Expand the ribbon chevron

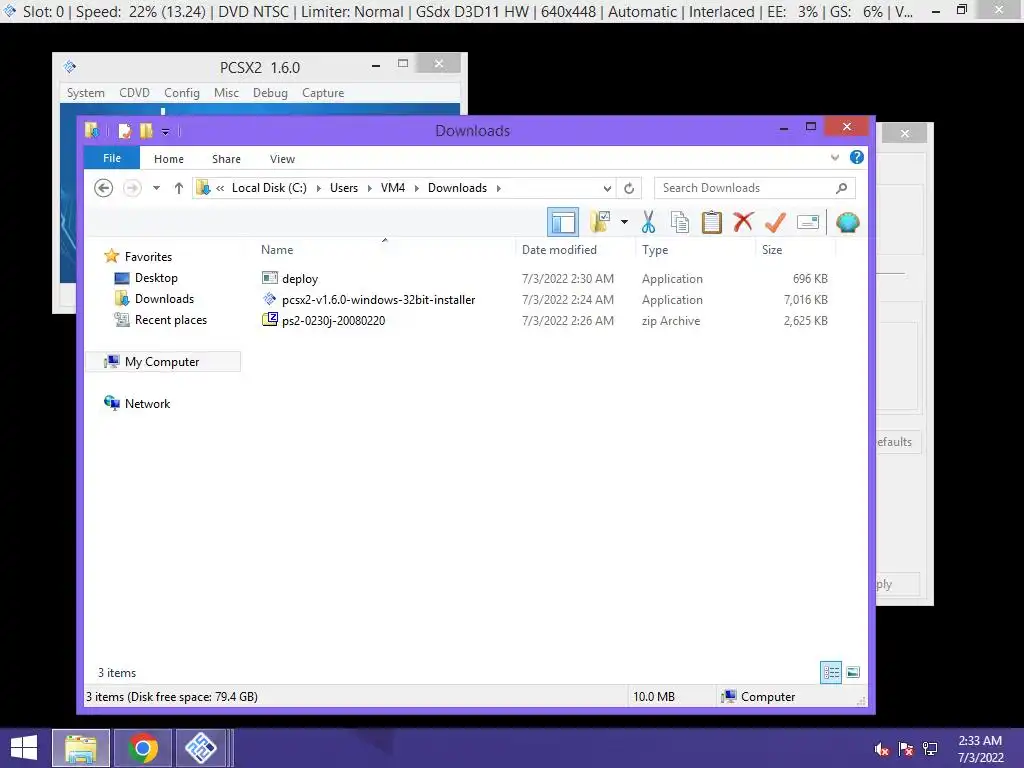835,157
